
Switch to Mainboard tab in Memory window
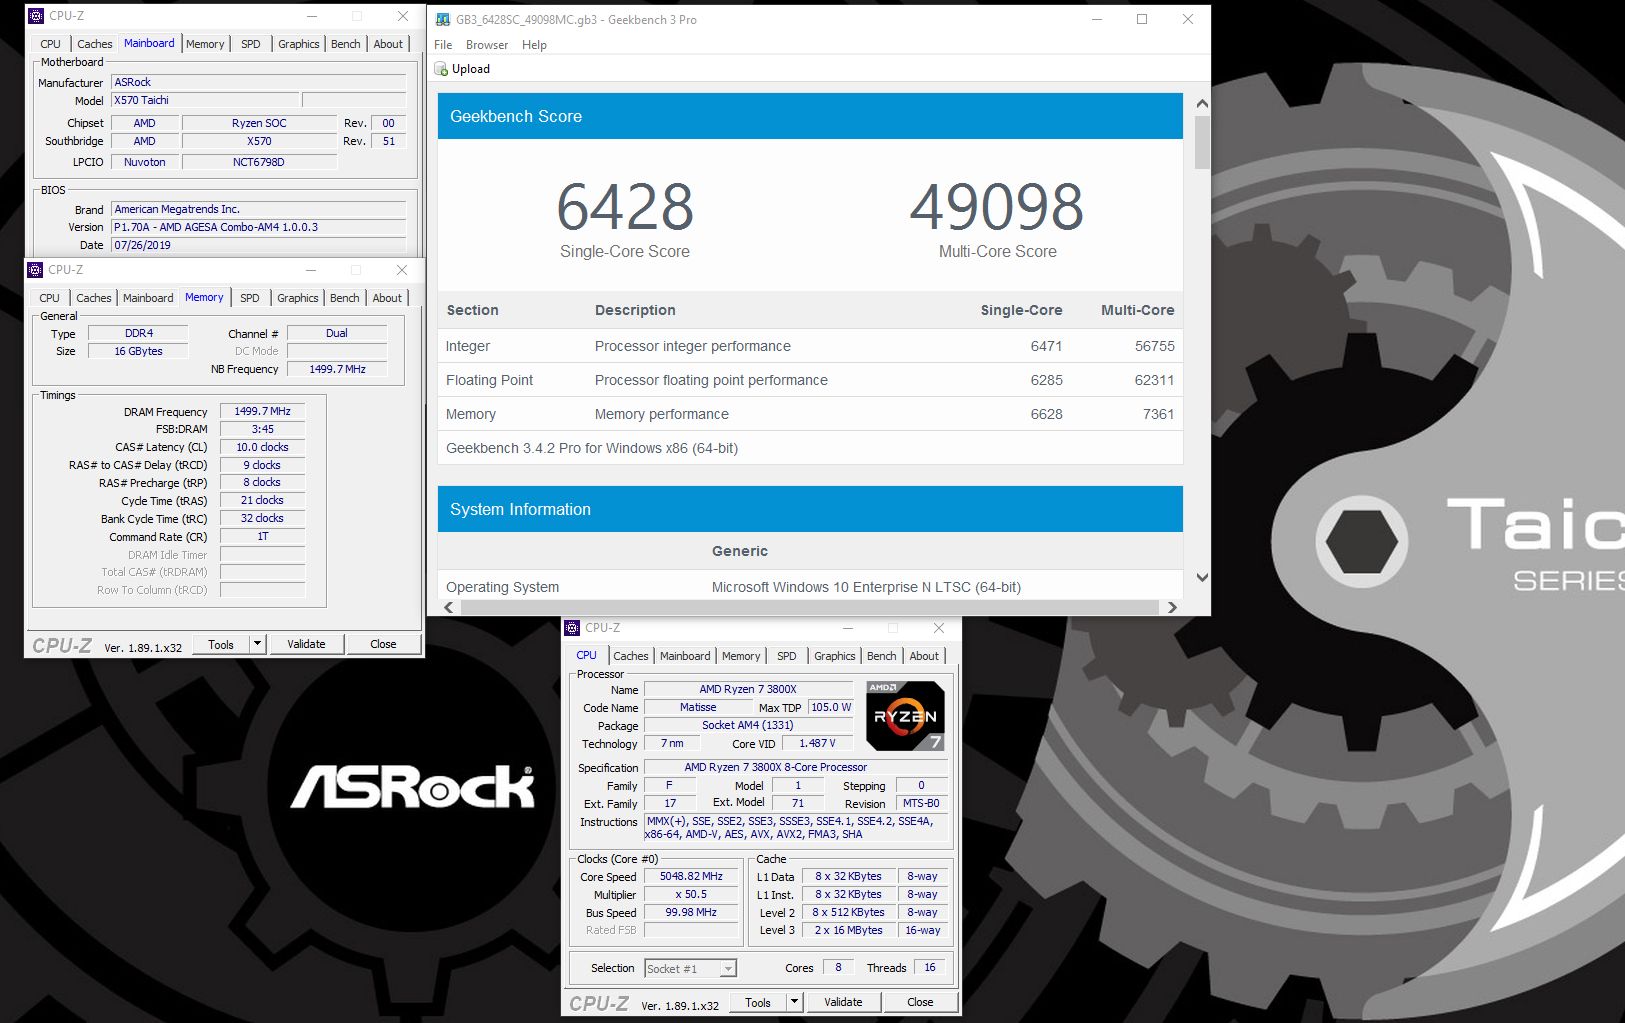click(x=148, y=298)
